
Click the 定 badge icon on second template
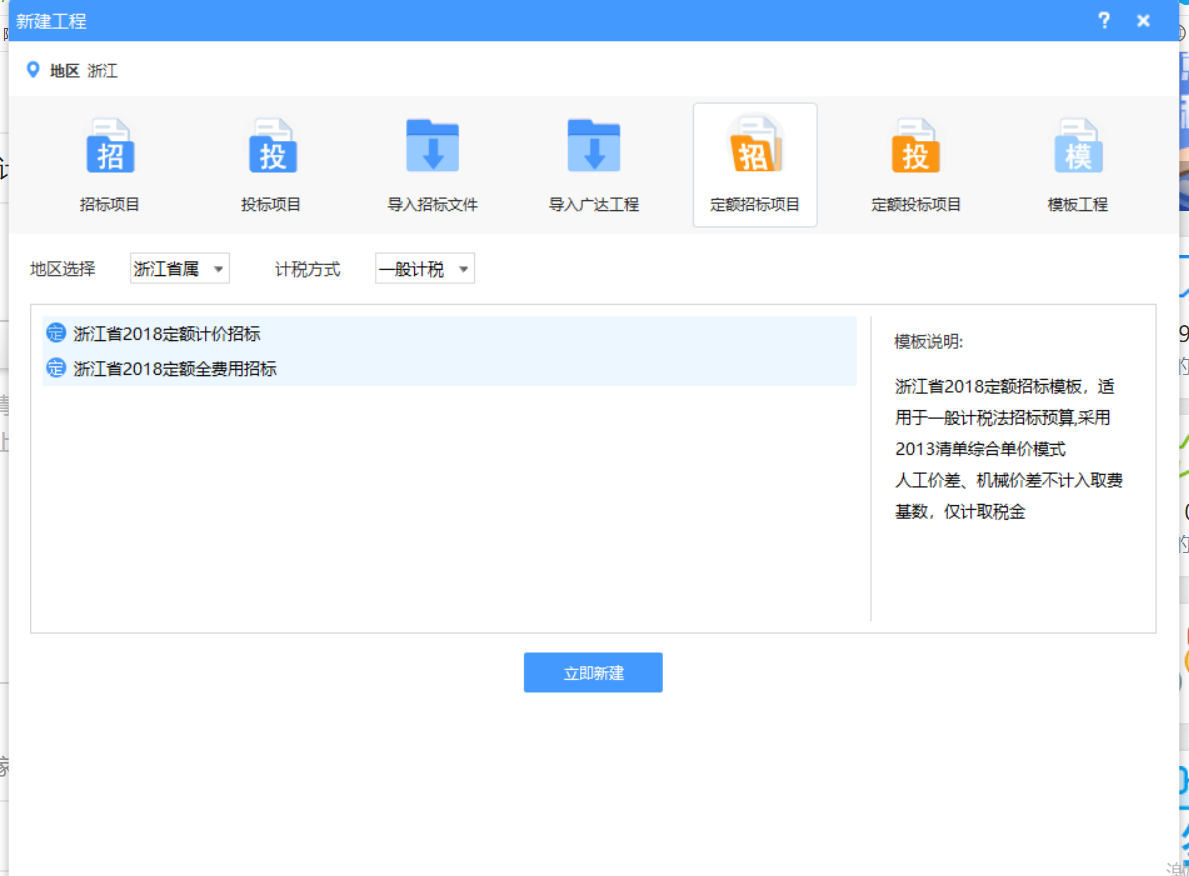coord(56,368)
